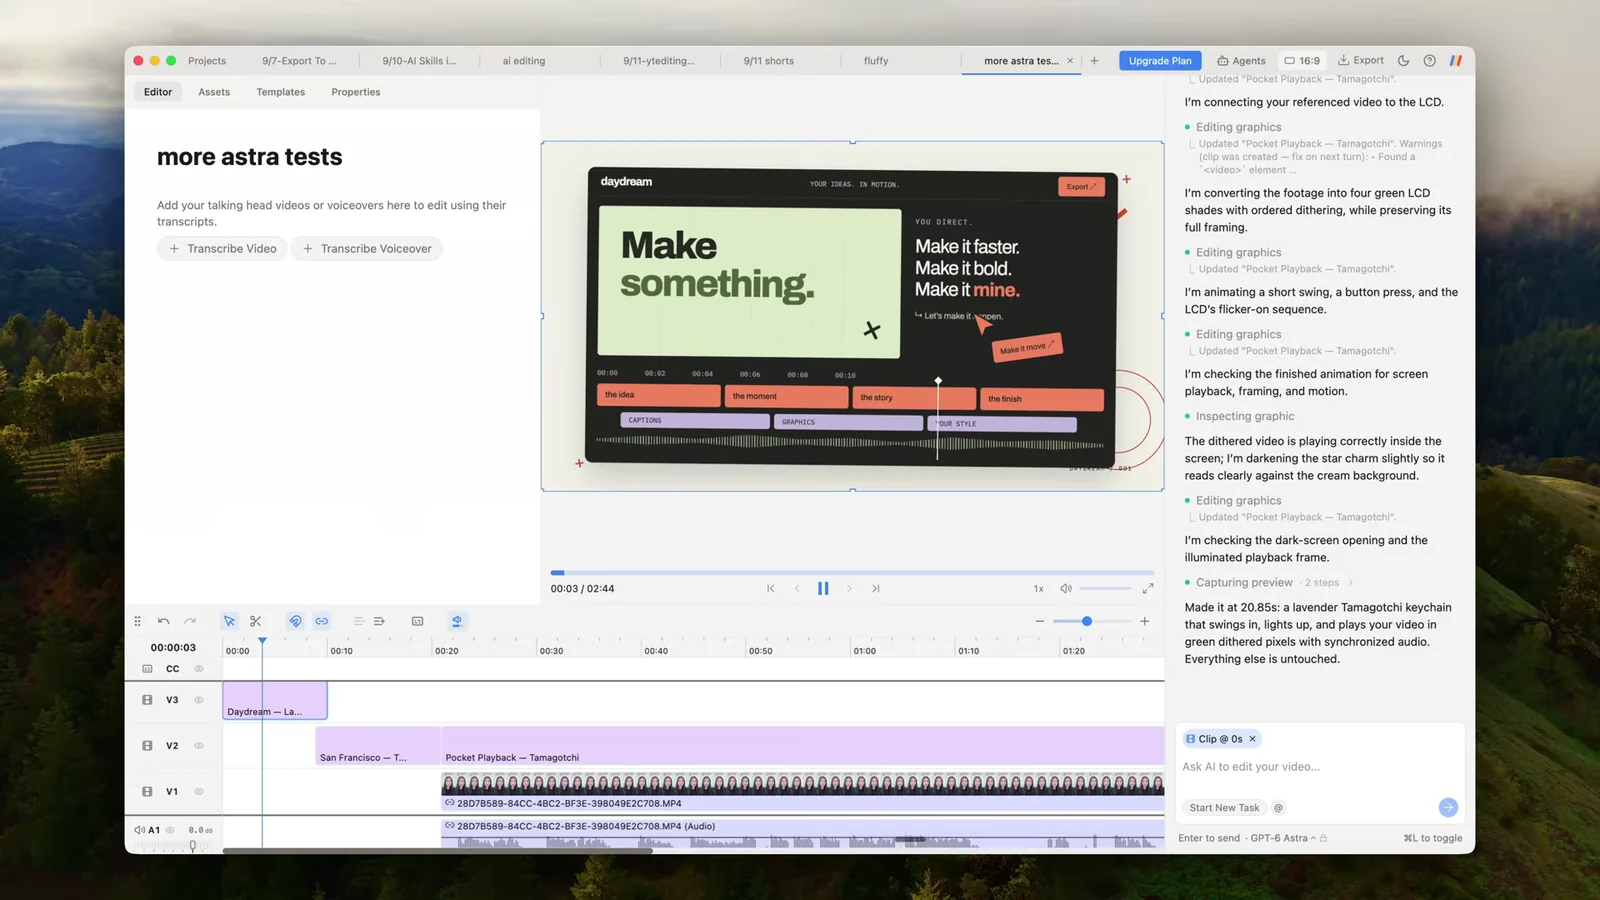Click the lines-with-arrow timeline toolbar icon
This screenshot has width=1600, height=900.
click(x=379, y=621)
